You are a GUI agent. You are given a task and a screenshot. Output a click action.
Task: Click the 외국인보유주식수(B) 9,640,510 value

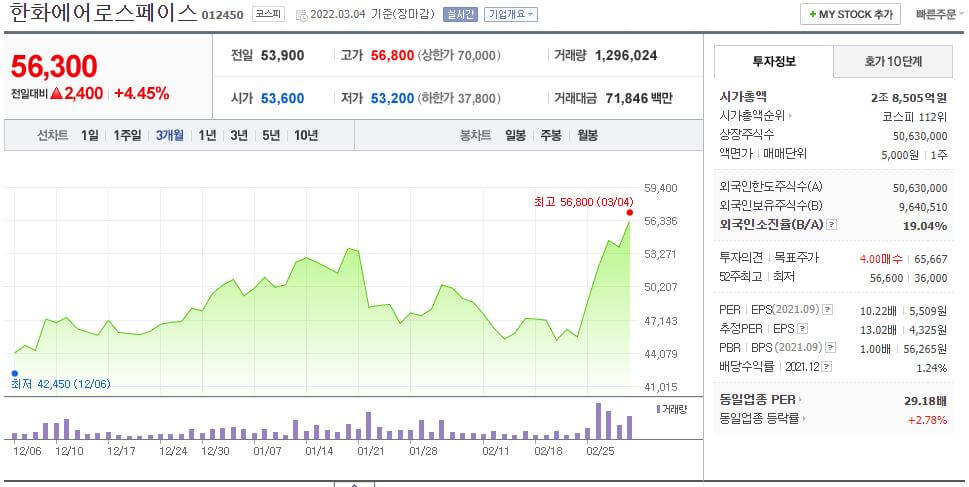pos(923,206)
